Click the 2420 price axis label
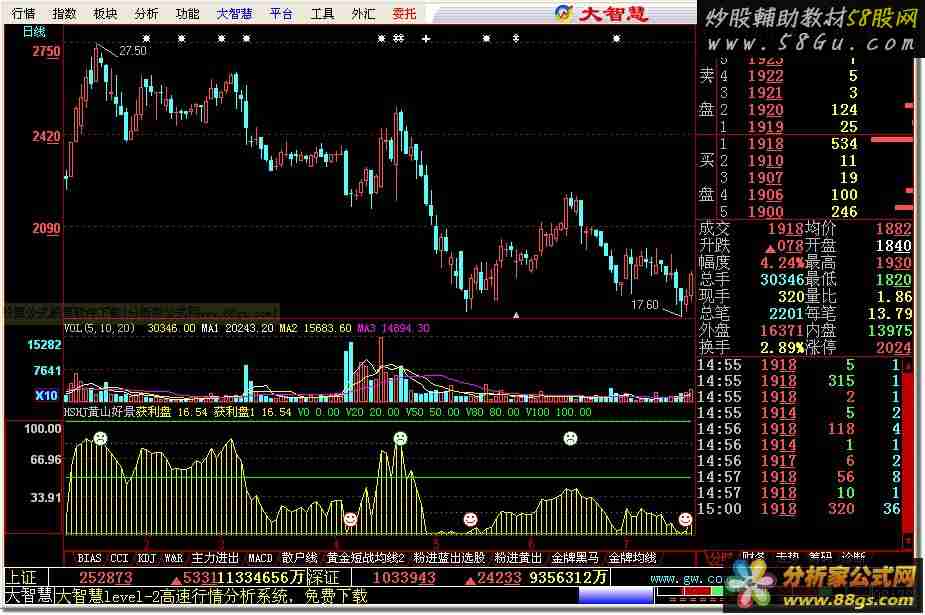Screen dimensions: 925x615 (46, 137)
